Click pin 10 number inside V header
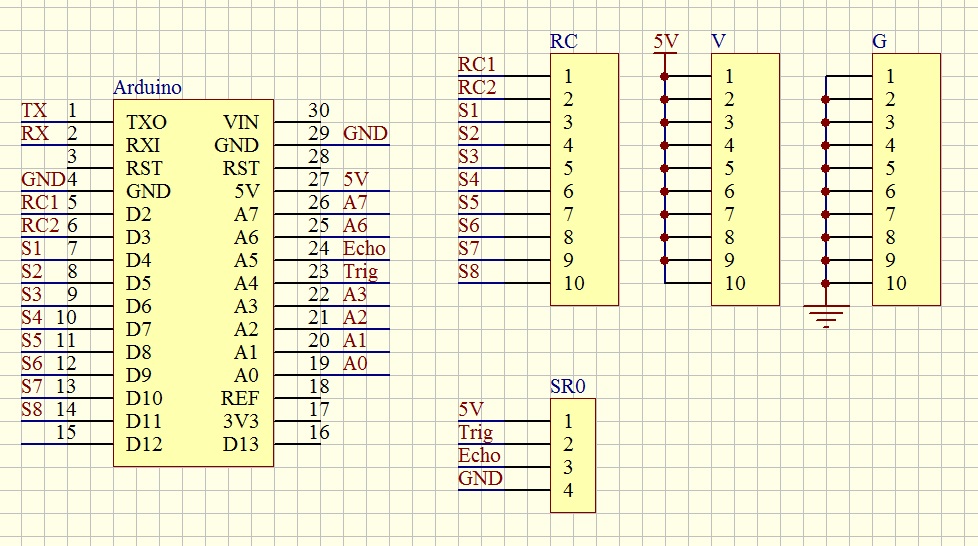This screenshot has width=978, height=546. [735, 284]
